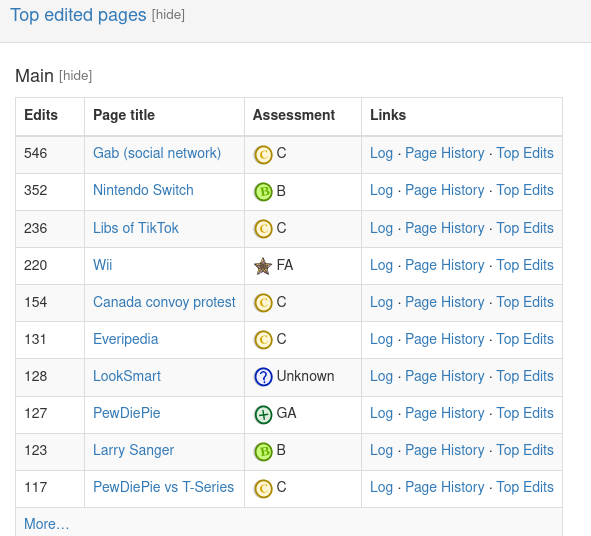Open Top Edits for Gab (social network)
The width and height of the screenshot is (591, 536).
(525, 153)
